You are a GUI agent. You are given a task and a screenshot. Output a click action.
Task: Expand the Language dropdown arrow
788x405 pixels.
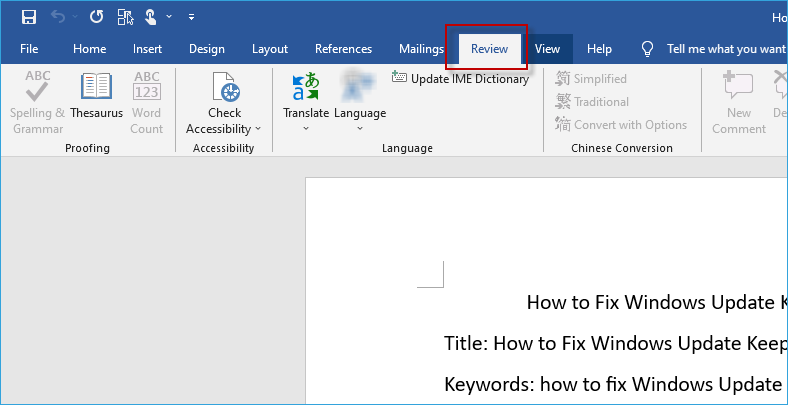point(360,129)
